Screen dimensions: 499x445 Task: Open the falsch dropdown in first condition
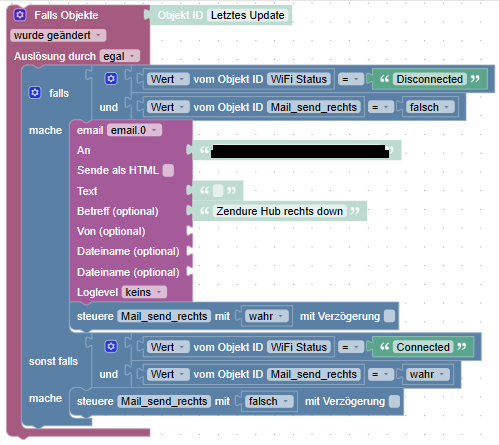point(430,107)
